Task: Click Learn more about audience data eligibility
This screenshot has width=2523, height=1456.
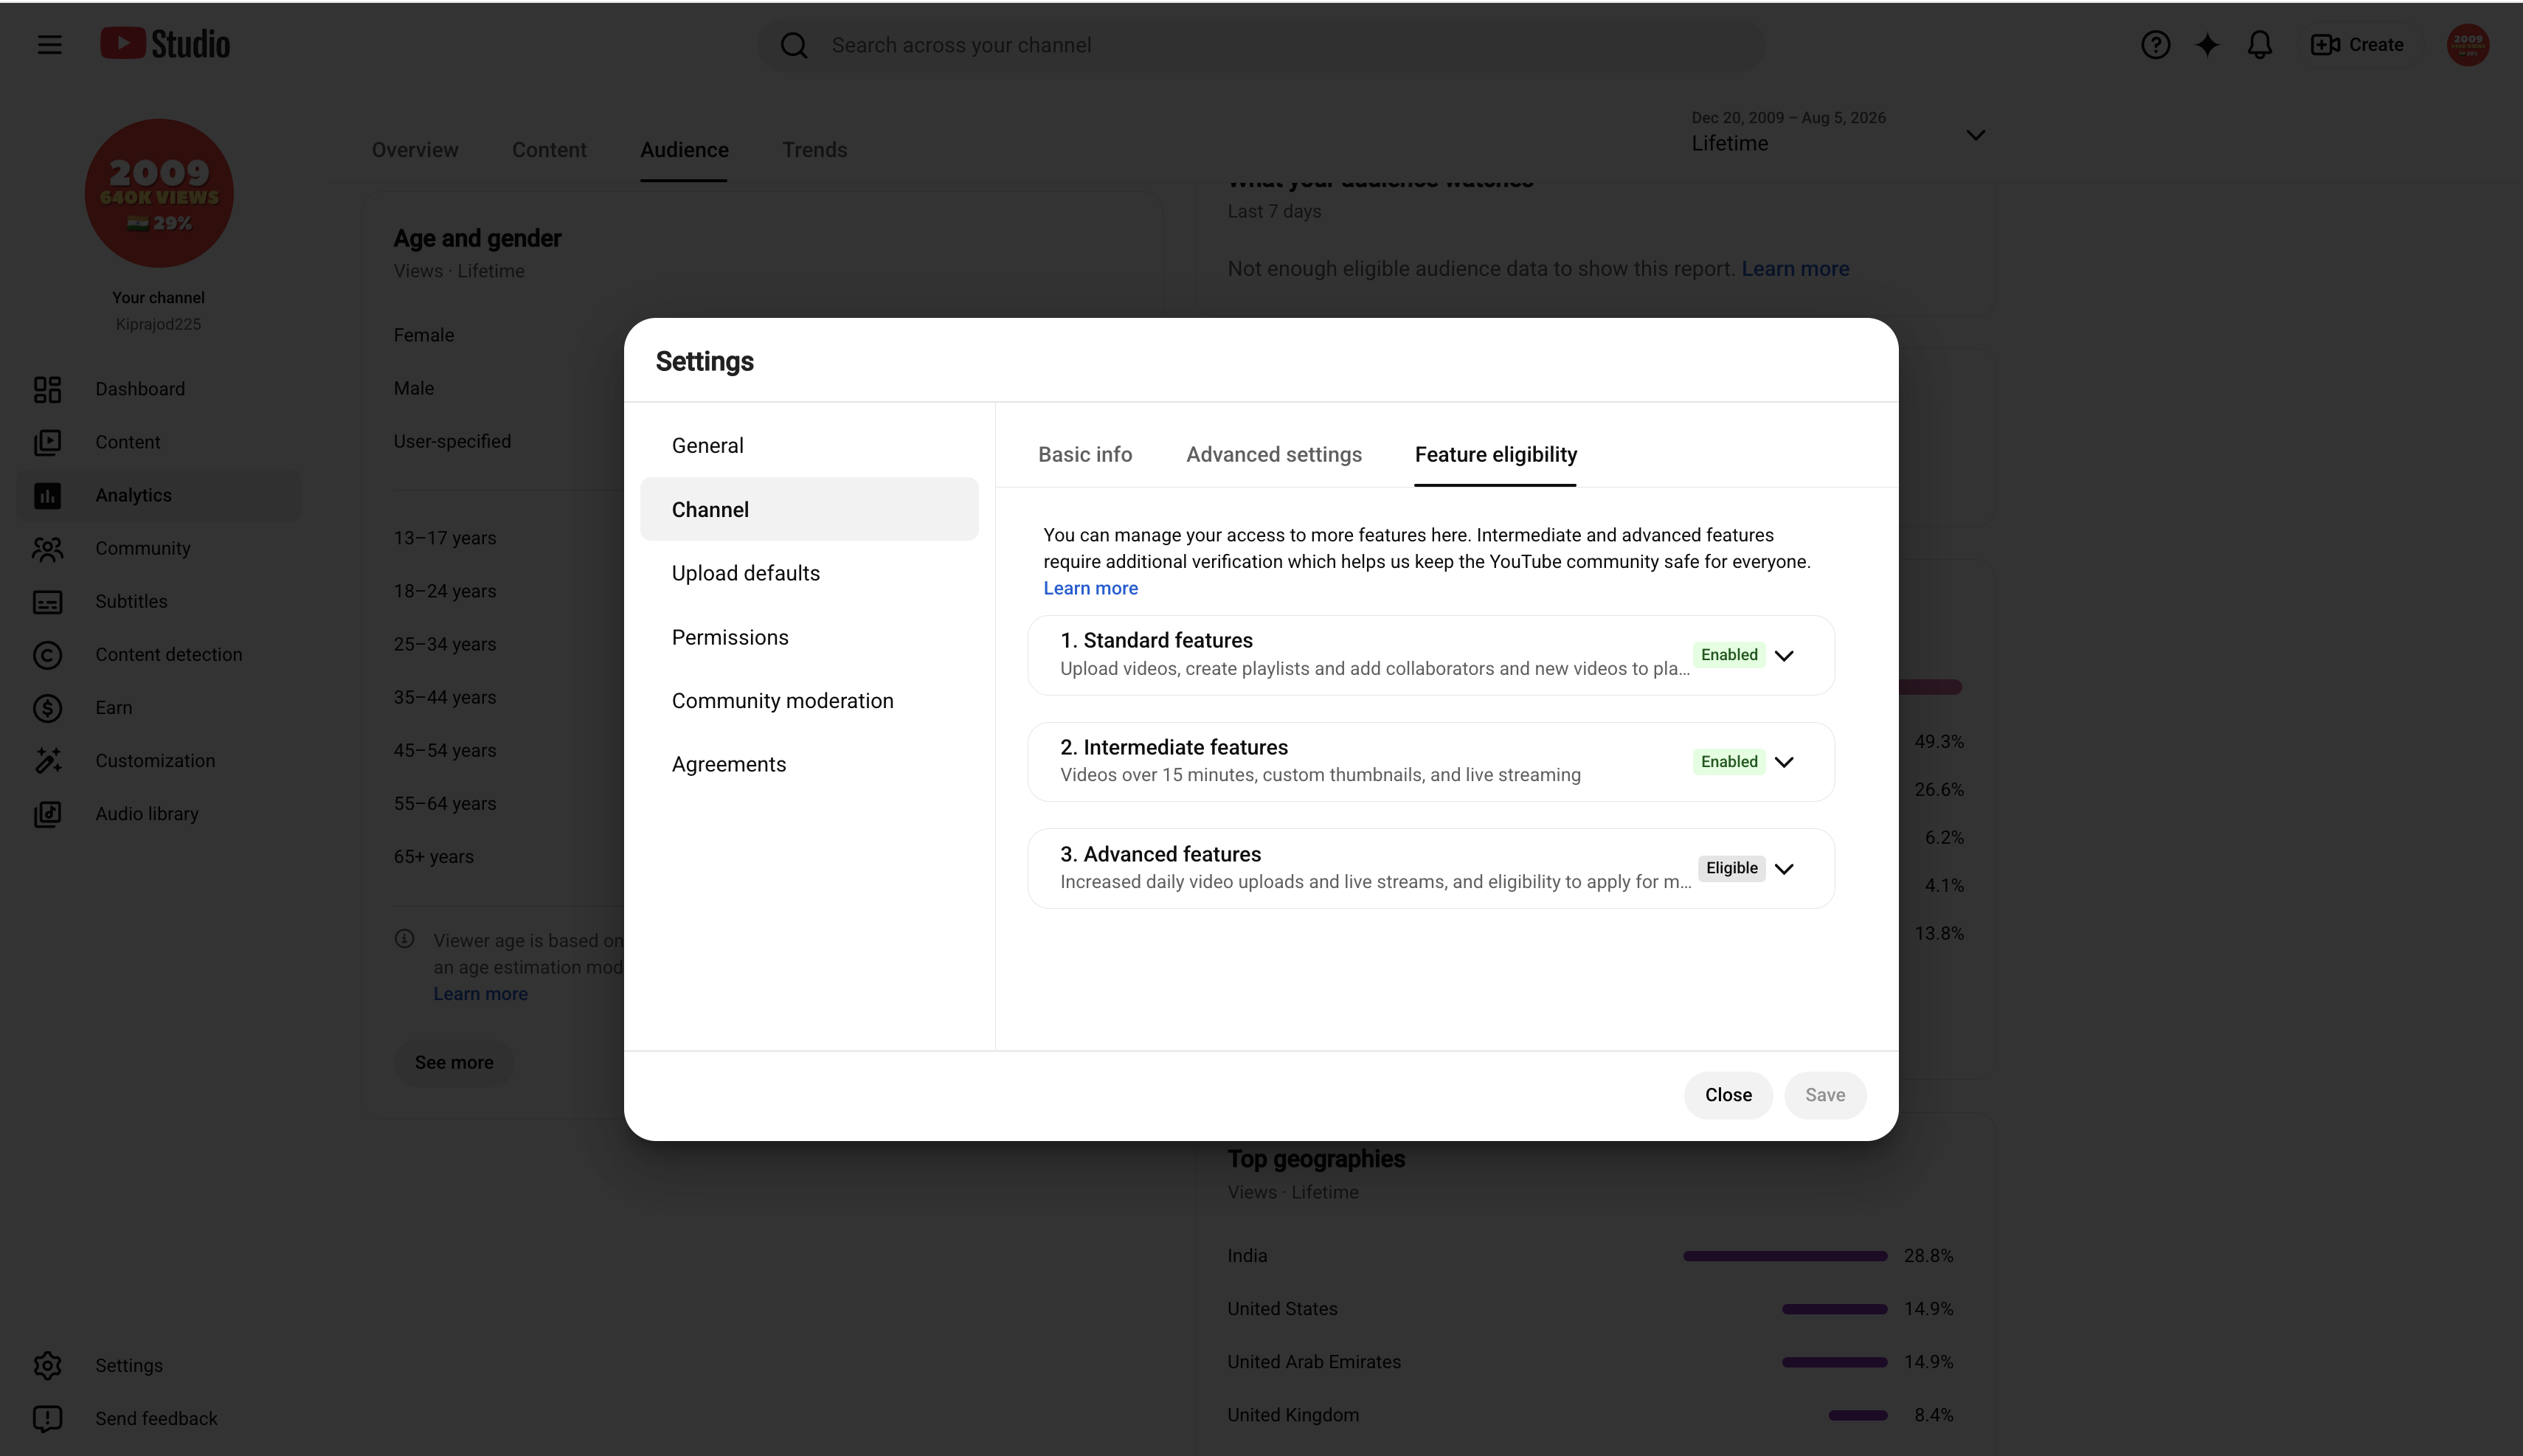Action: [1795, 269]
